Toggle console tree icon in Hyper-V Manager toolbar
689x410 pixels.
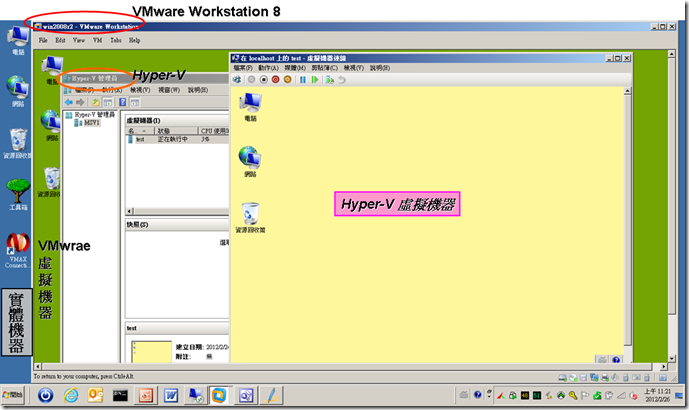(x=108, y=102)
